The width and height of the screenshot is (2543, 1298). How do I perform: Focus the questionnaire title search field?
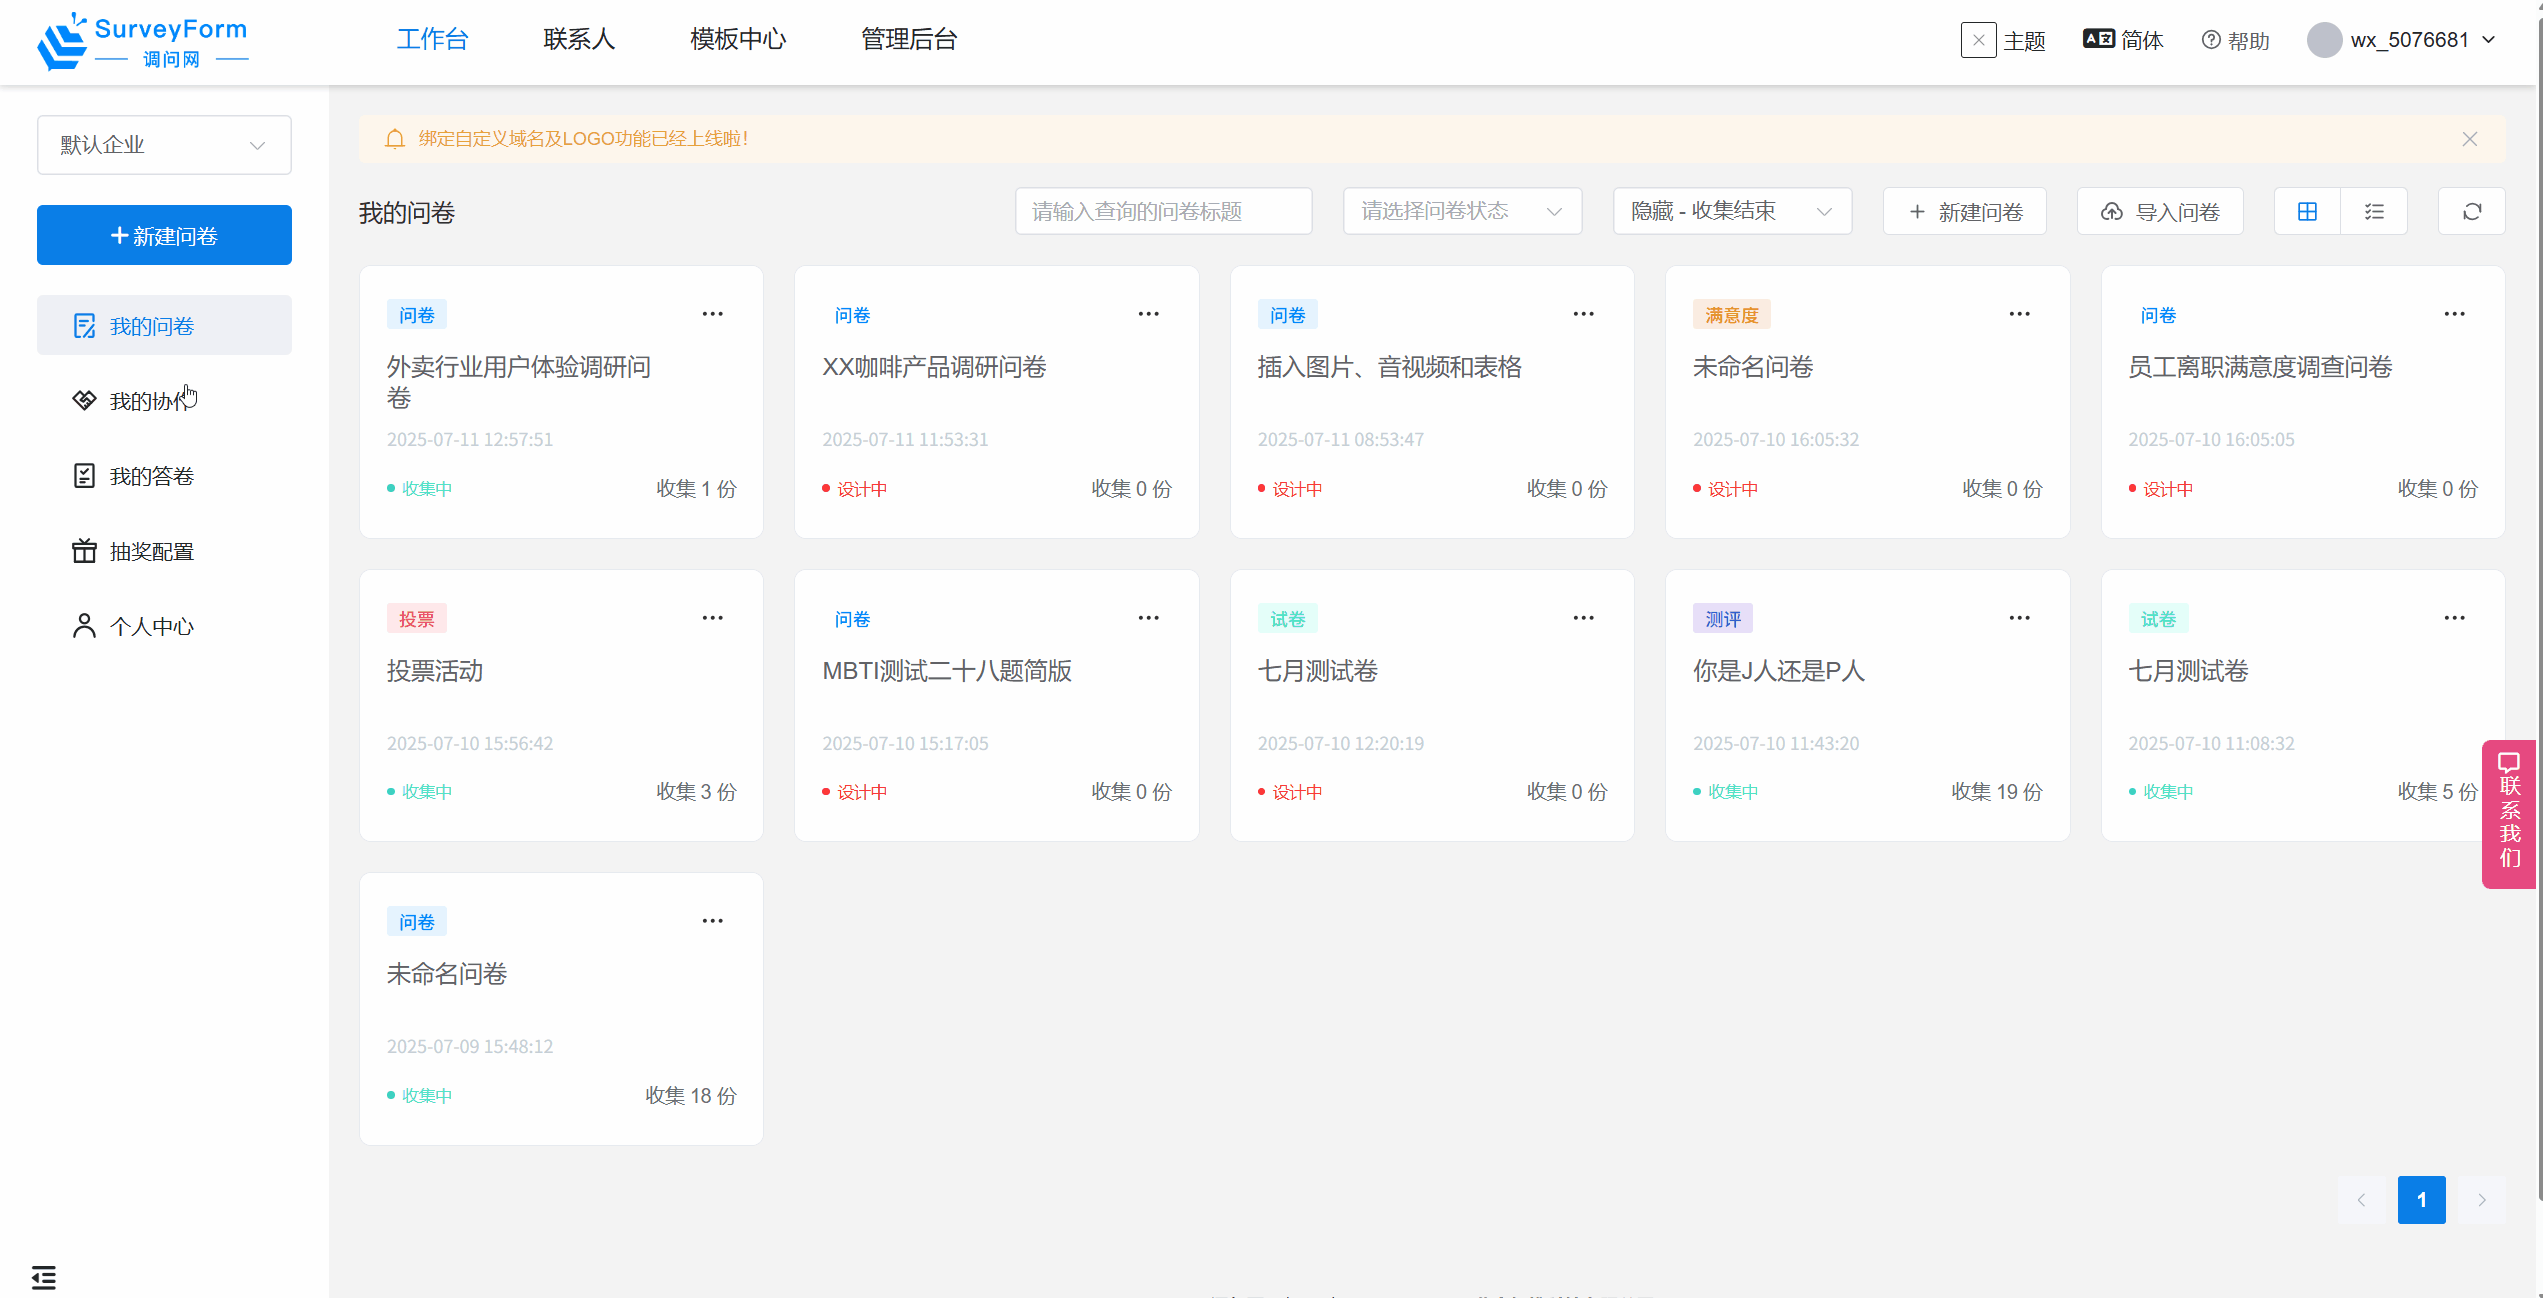click(1163, 211)
